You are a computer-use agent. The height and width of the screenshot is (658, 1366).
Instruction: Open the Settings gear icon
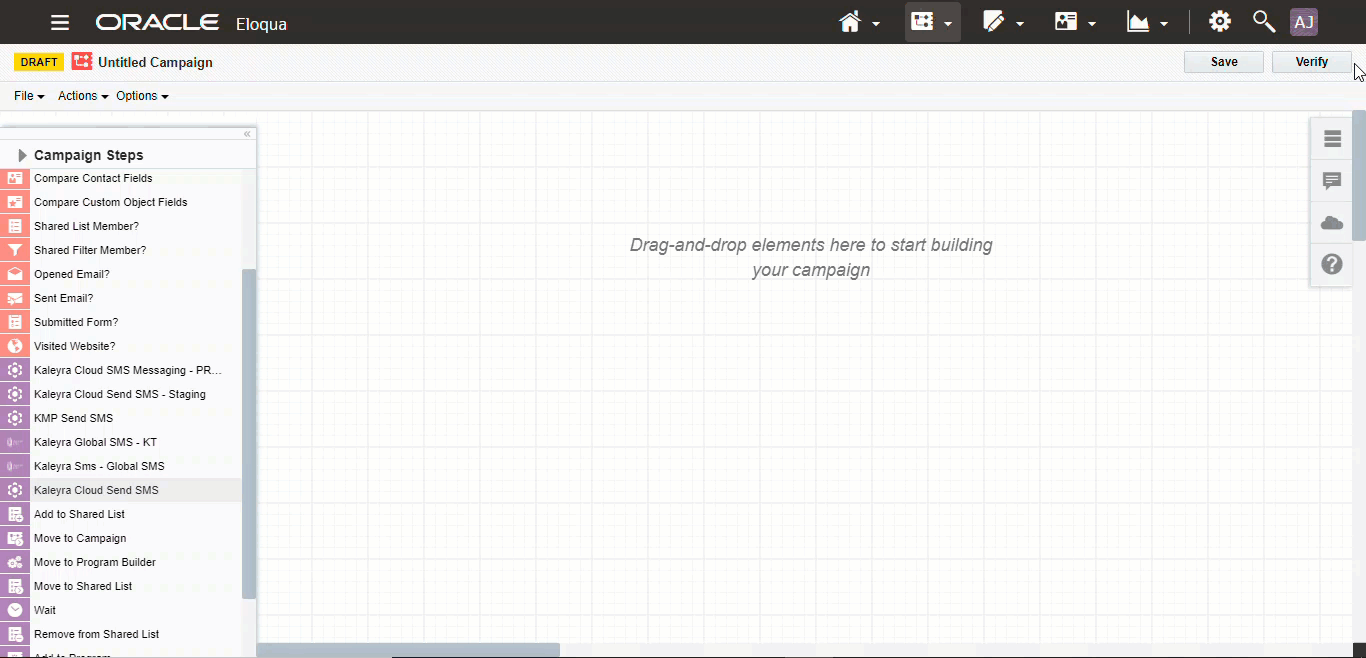[1220, 22]
